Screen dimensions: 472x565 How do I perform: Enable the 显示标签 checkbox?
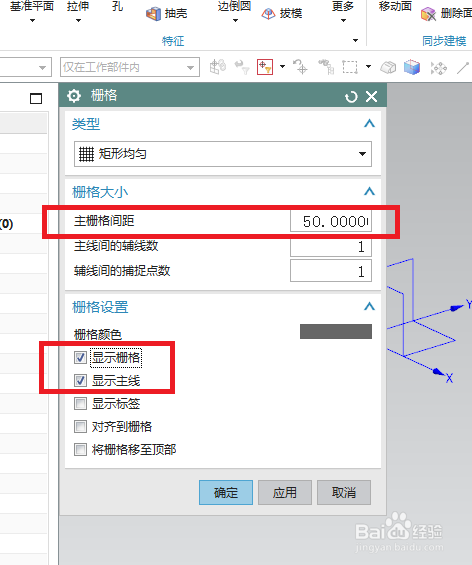(x=80, y=404)
